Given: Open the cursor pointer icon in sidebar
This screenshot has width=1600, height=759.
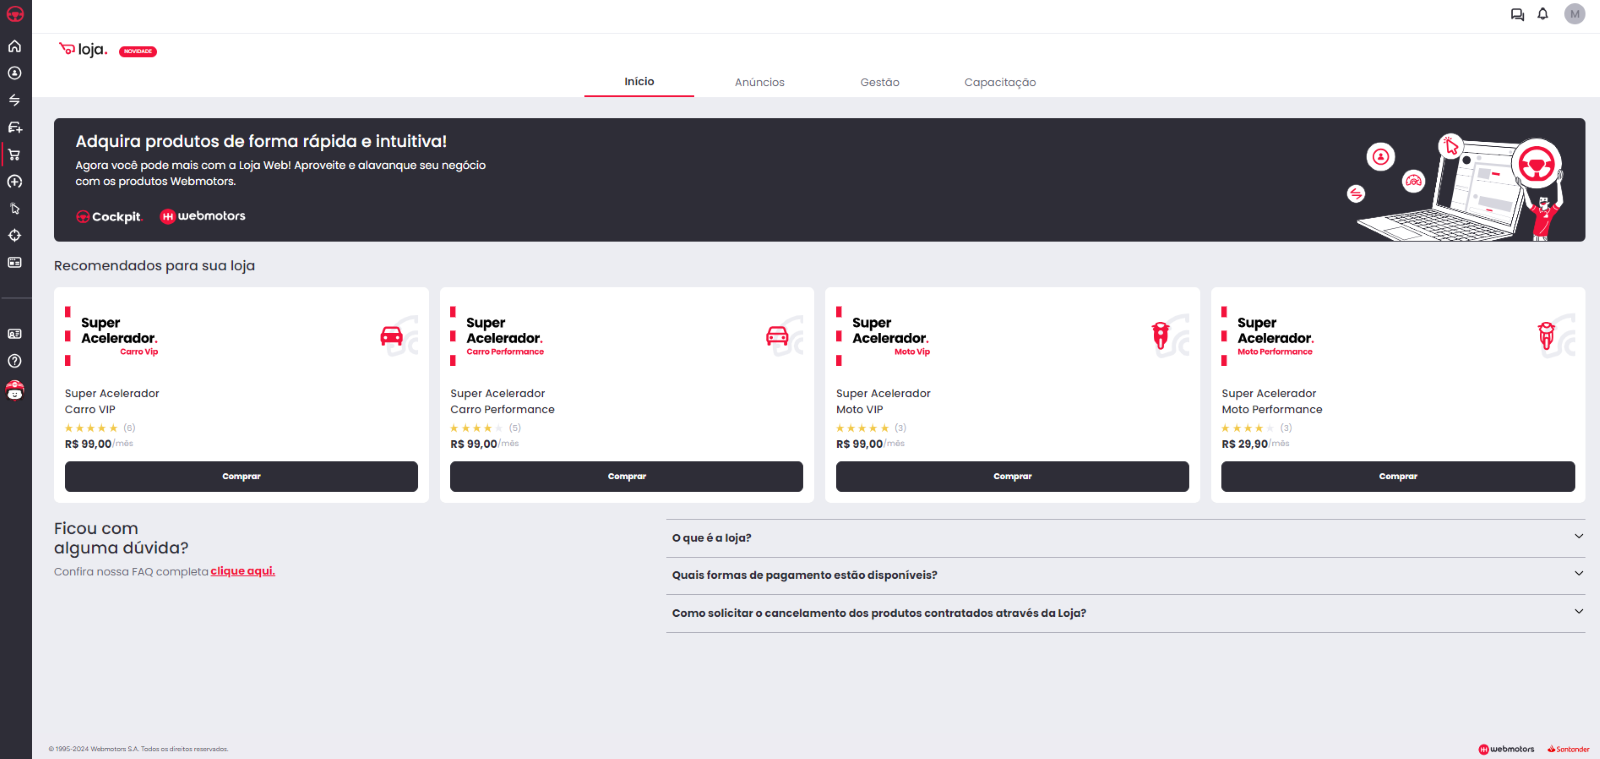Looking at the screenshot, I should tap(15, 209).
